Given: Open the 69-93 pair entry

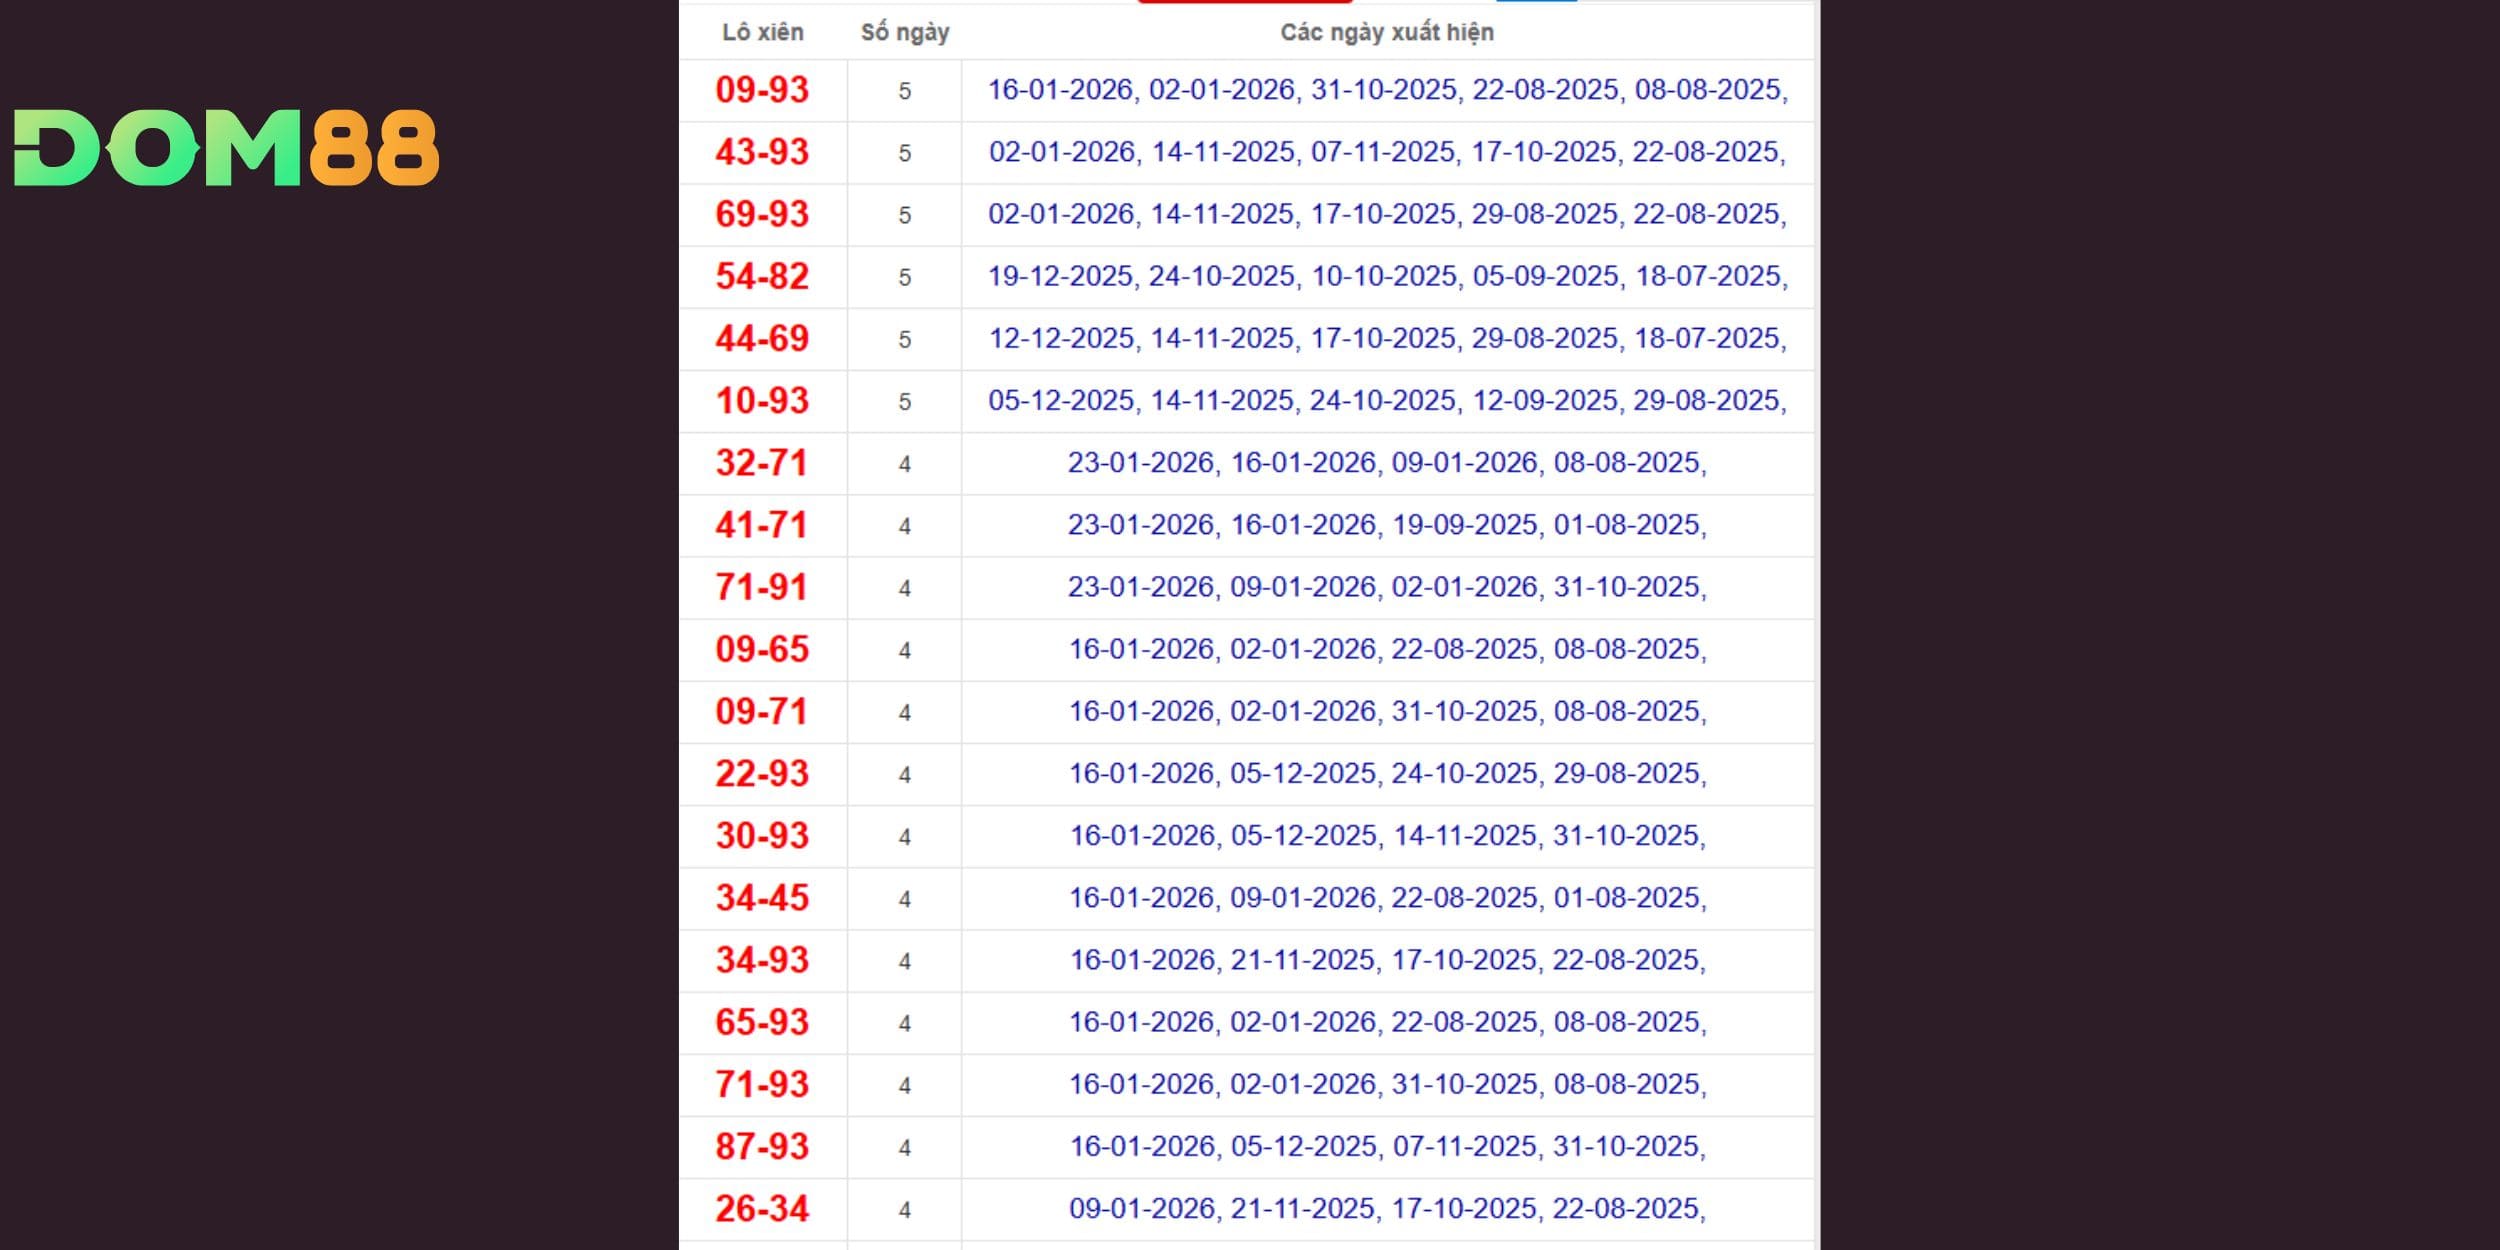Looking at the screenshot, I should (762, 214).
